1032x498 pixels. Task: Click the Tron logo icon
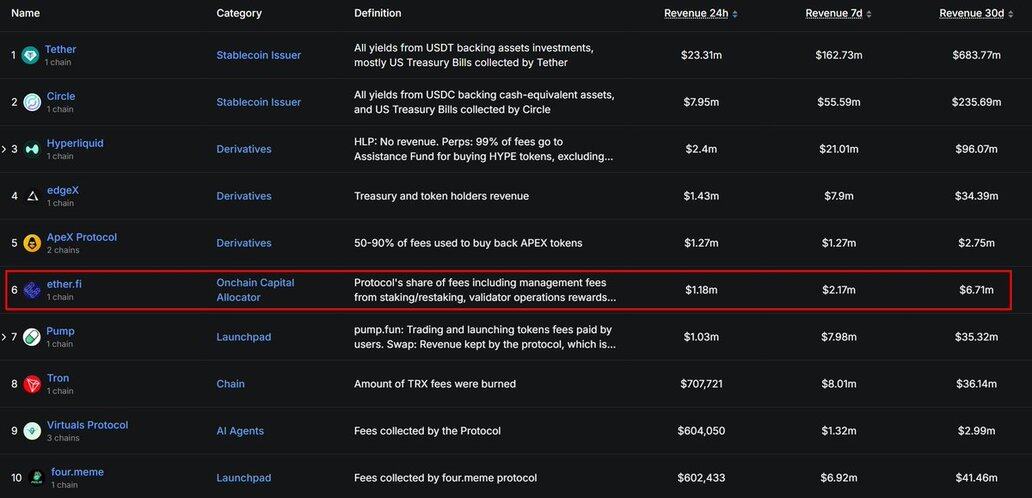tap(32, 384)
